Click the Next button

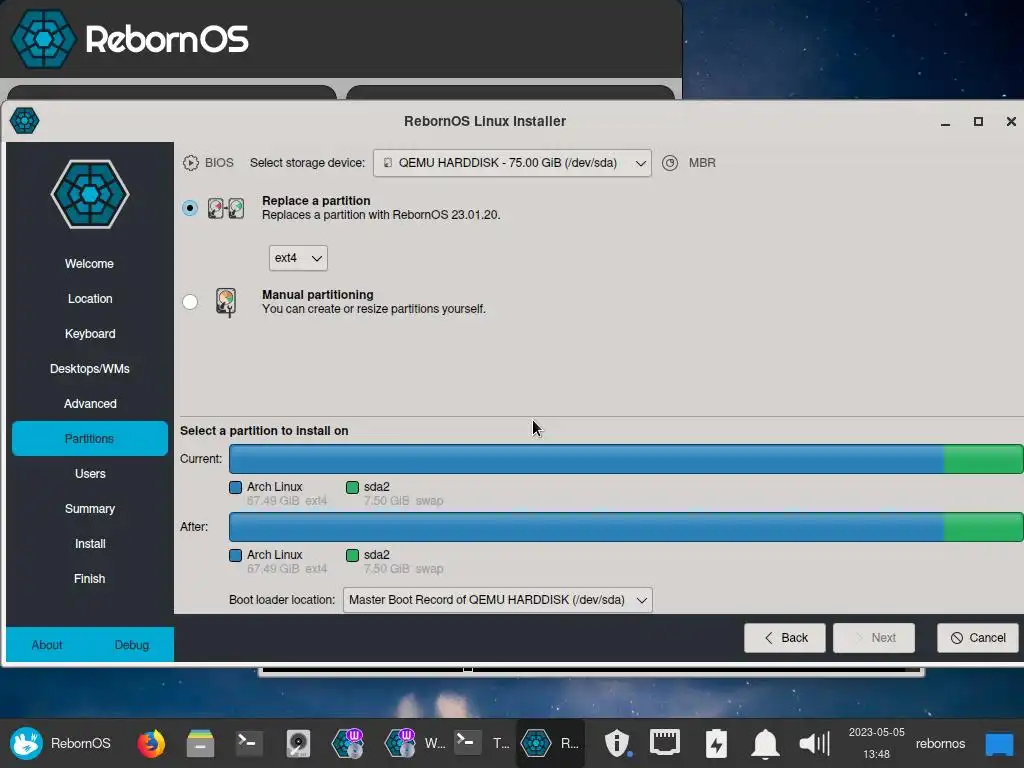874,637
